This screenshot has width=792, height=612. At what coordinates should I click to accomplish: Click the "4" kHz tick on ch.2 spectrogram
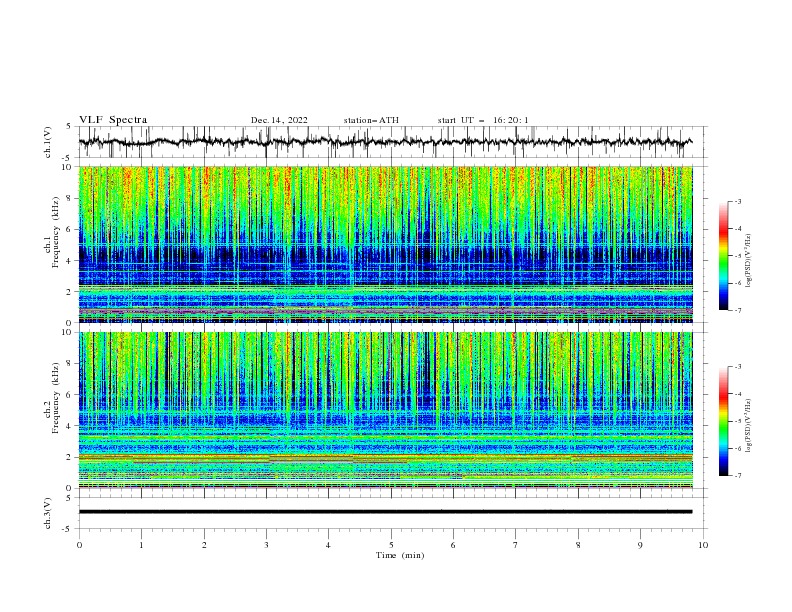click(x=70, y=427)
